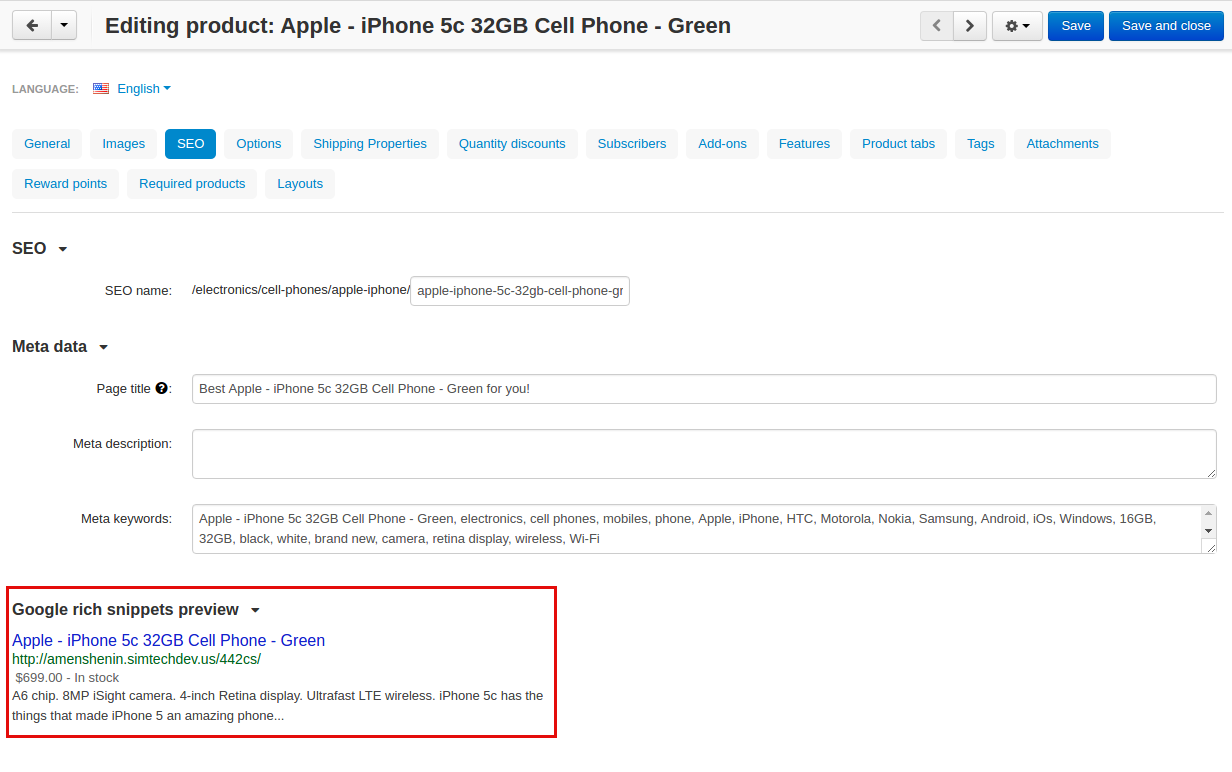Click the SEO name input field
This screenshot has width=1232, height=772.
pyautogui.click(x=520, y=291)
